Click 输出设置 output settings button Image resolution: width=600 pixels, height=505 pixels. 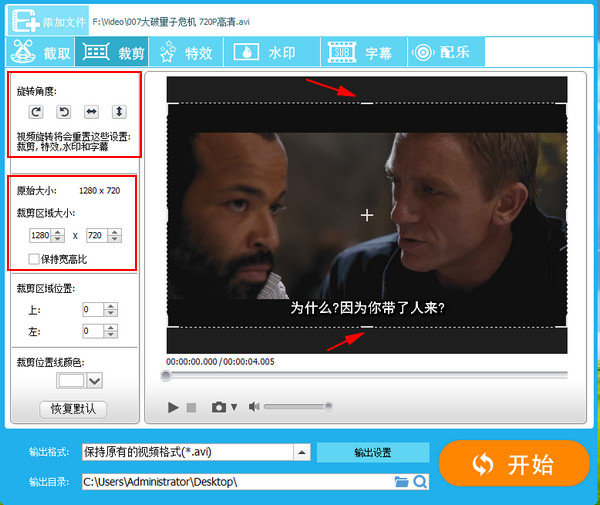[x=373, y=453]
